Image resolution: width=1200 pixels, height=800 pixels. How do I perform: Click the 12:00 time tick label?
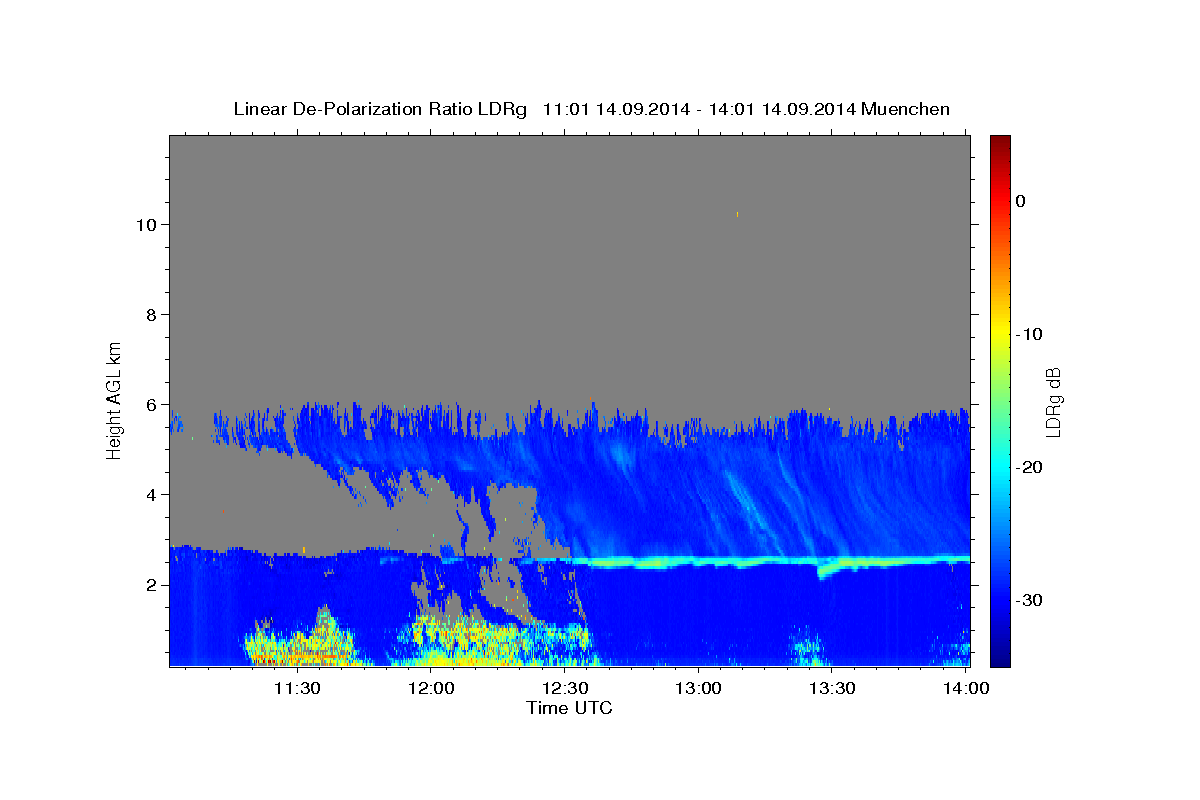tap(432, 688)
